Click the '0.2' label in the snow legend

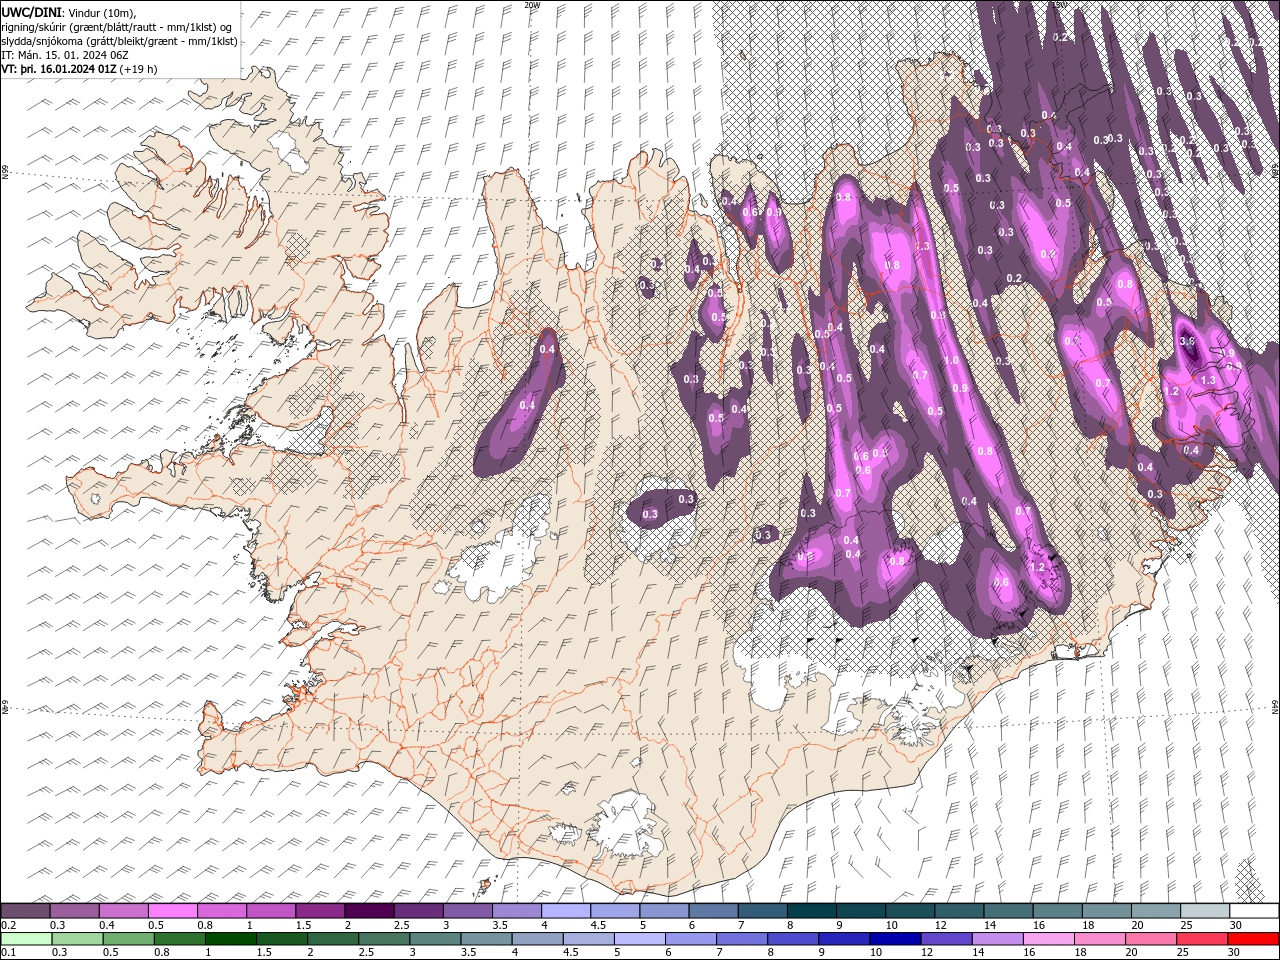click(9, 925)
